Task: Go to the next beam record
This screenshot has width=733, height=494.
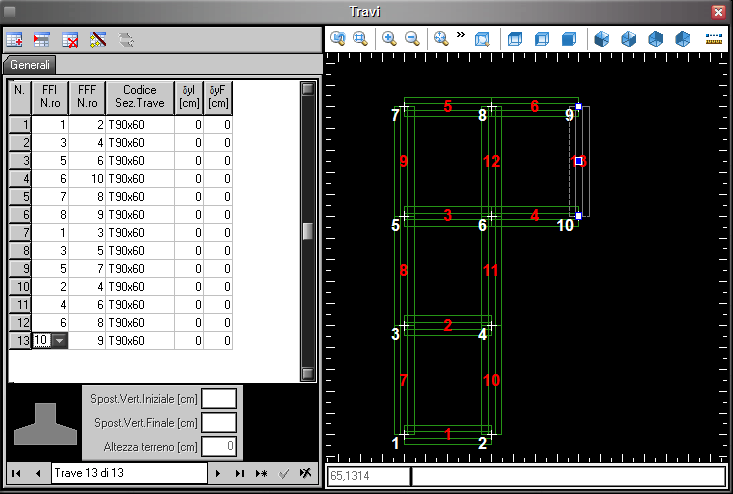Action: point(217,472)
